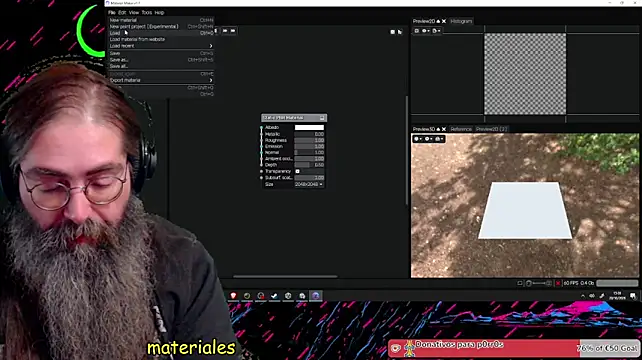
Task: Adjust the Depth value slider
Action: tap(309, 165)
